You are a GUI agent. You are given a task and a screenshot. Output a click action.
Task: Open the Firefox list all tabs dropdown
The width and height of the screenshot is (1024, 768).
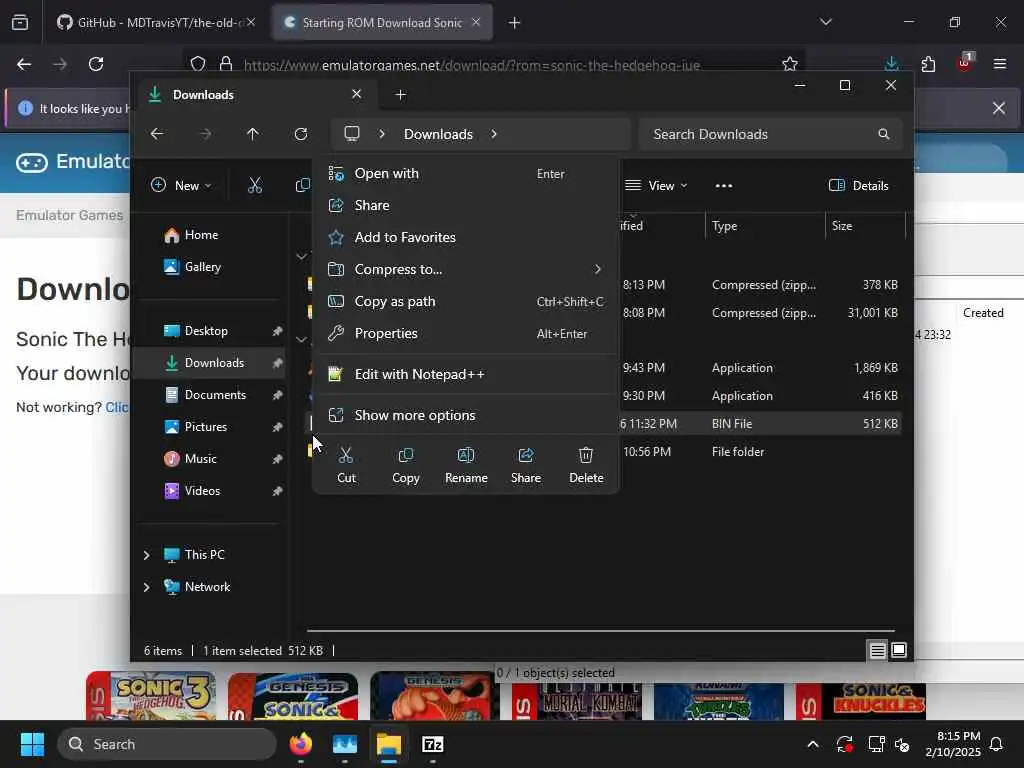tap(825, 22)
